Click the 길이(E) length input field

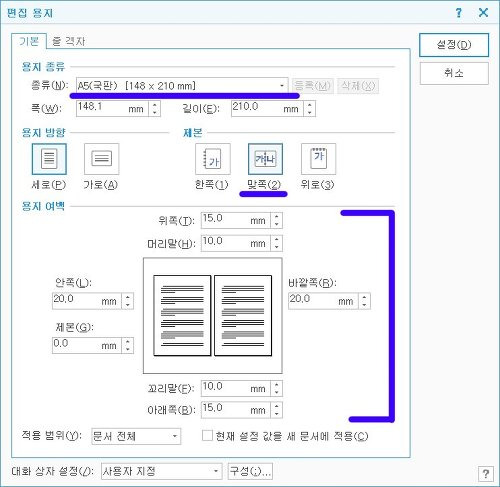coord(267,109)
